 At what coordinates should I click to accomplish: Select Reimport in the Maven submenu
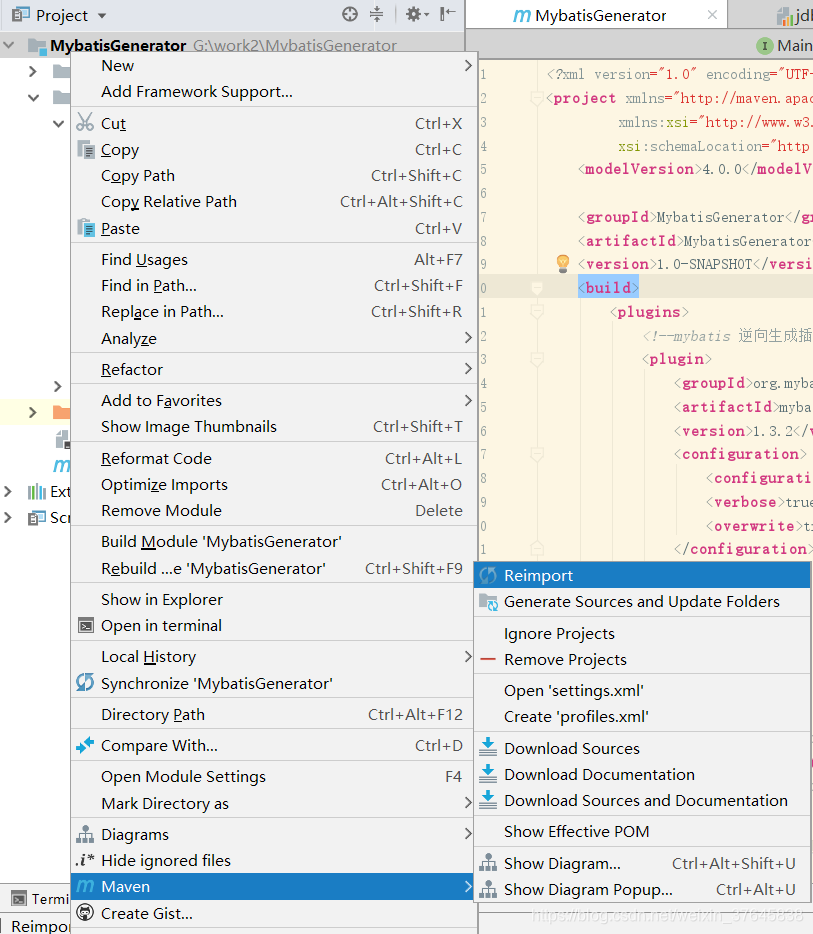click(642, 575)
